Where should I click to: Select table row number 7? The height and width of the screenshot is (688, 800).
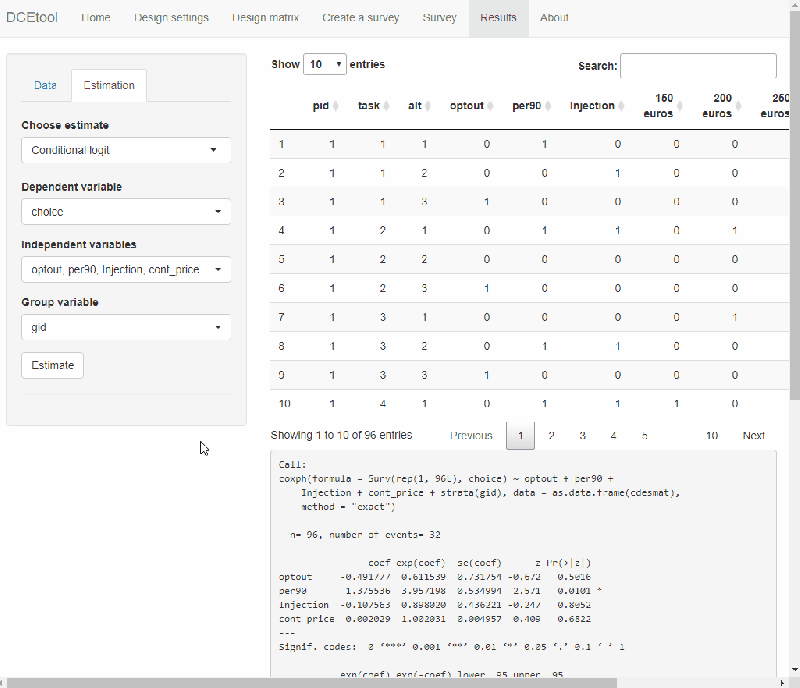point(529,317)
